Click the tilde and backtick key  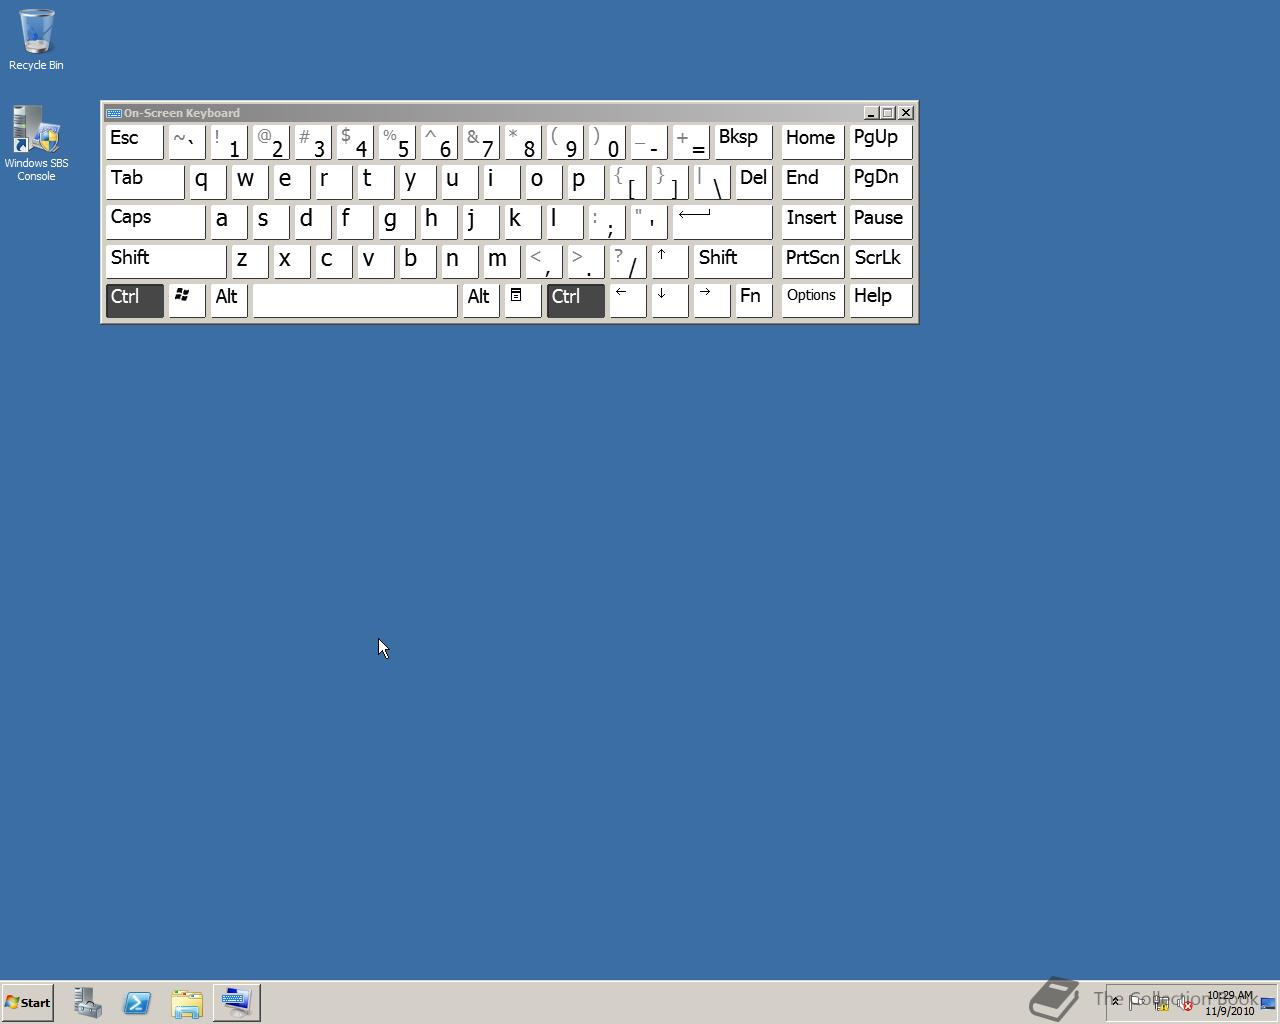pyautogui.click(x=187, y=141)
